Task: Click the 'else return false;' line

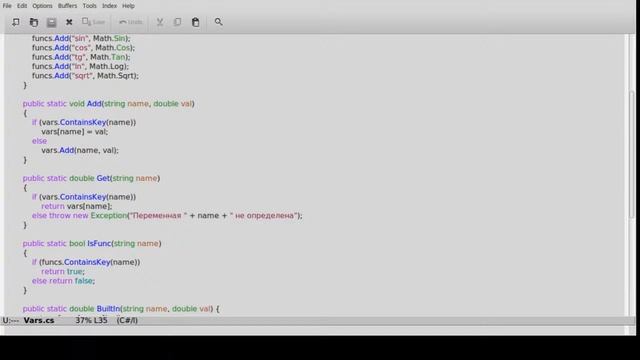Action: [x=63, y=281]
